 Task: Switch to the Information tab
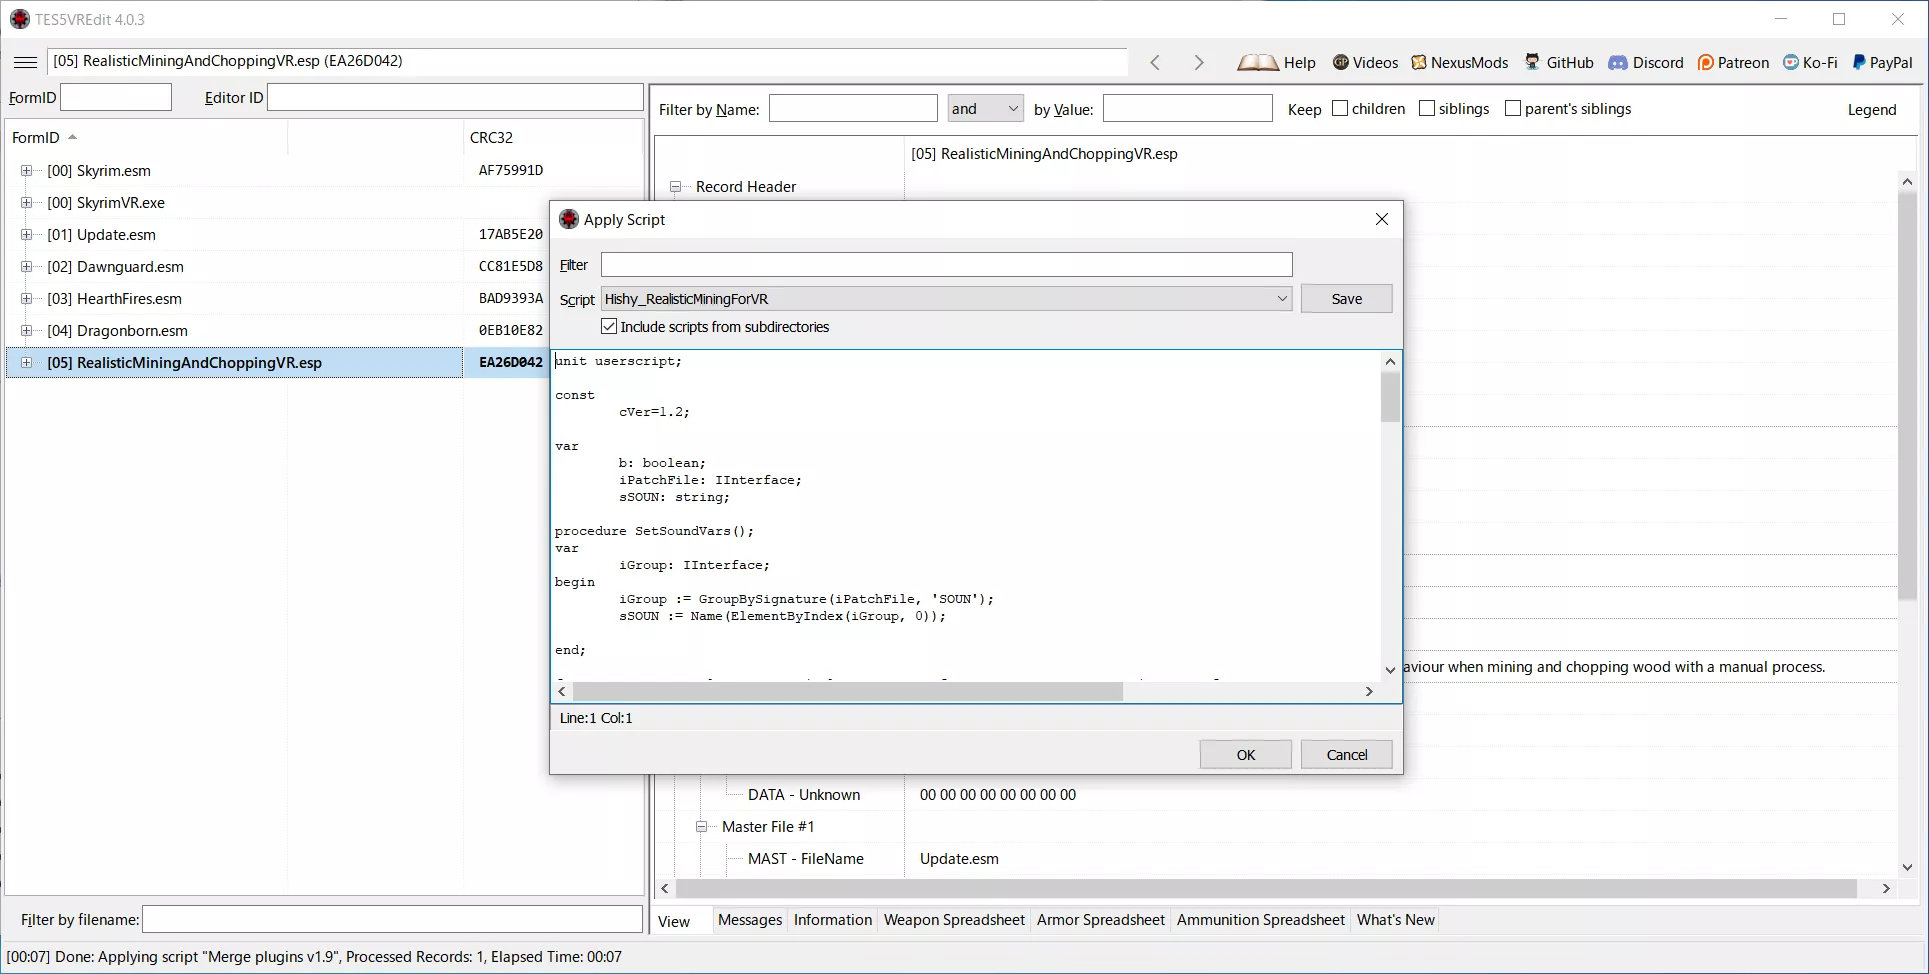[x=833, y=920]
